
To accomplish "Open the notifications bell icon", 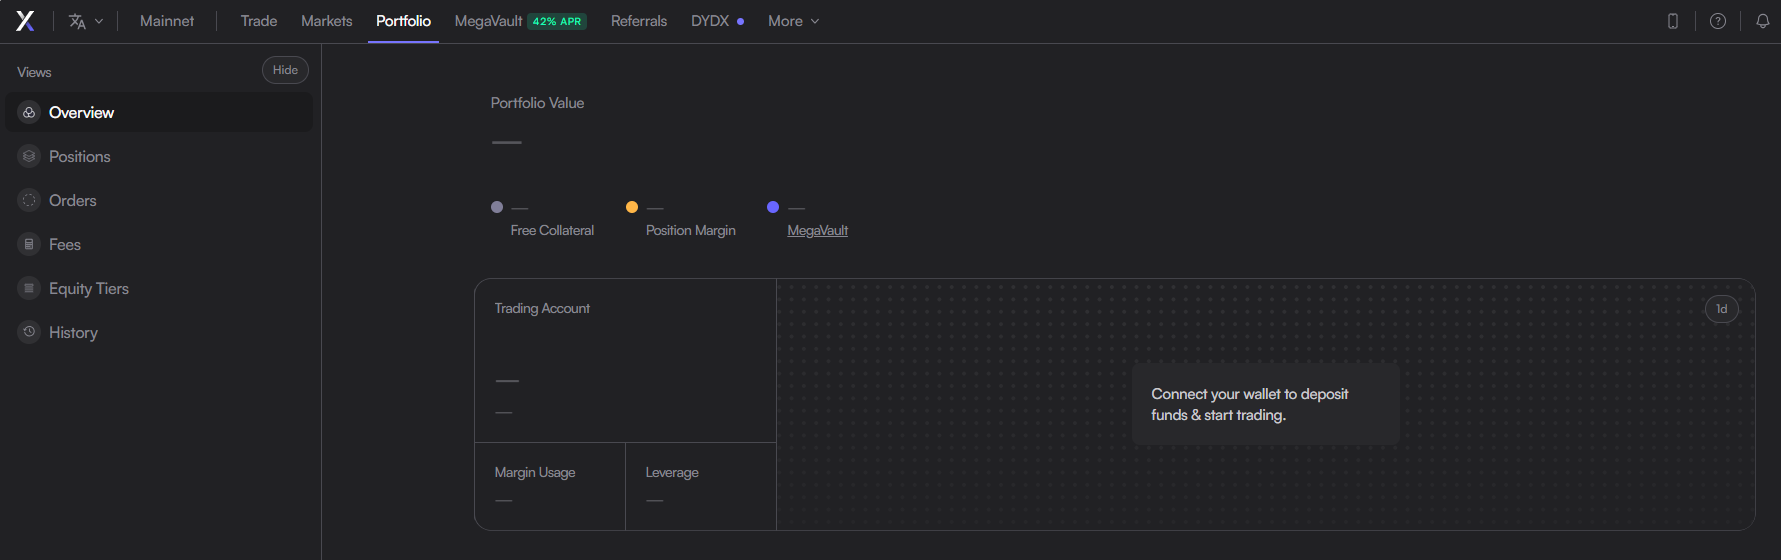I will point(1763,21).
